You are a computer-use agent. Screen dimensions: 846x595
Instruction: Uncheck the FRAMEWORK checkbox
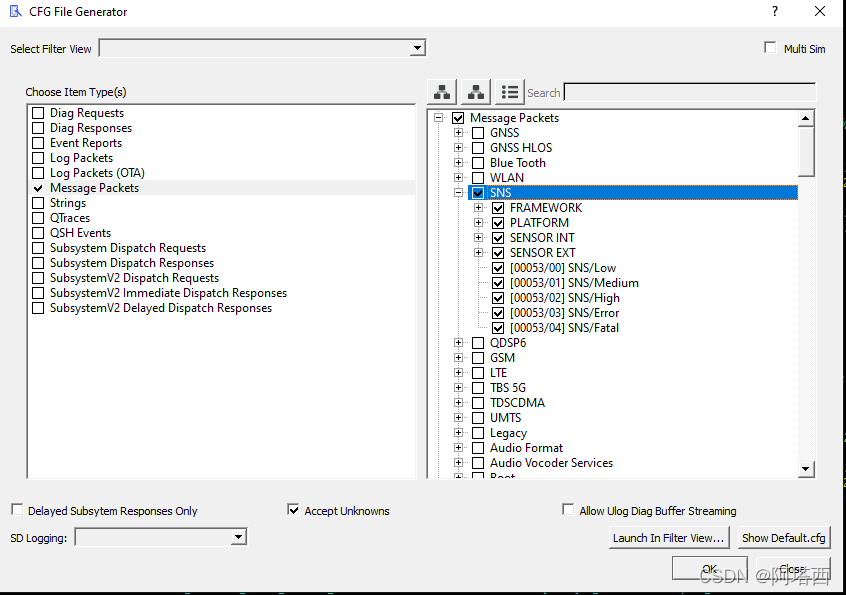pyautogui.click(x=498, y=208)
